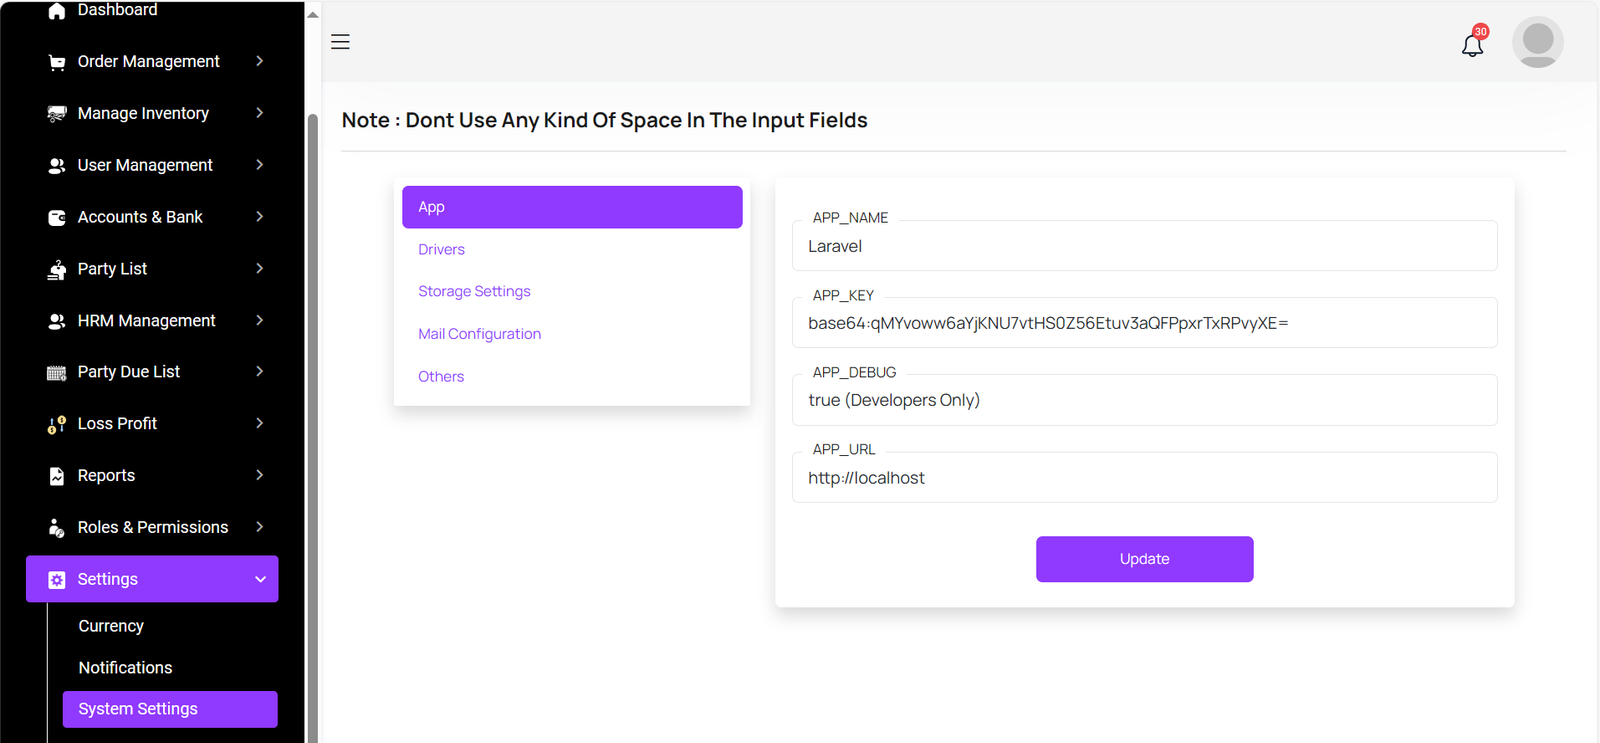Expand the Roles & Permissions arrow
This screenshot has height=743, width=1600.
pos(260,527)
